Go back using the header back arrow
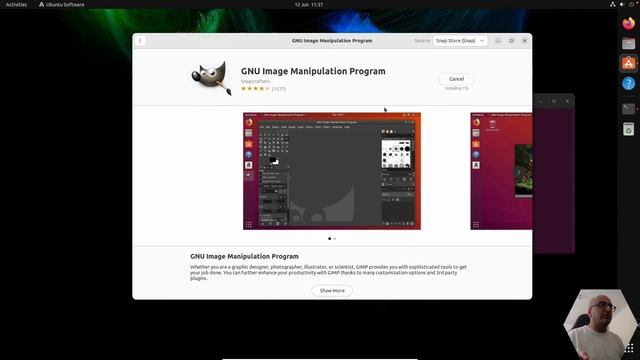This screenshot has height=360, width=640. 140,41
